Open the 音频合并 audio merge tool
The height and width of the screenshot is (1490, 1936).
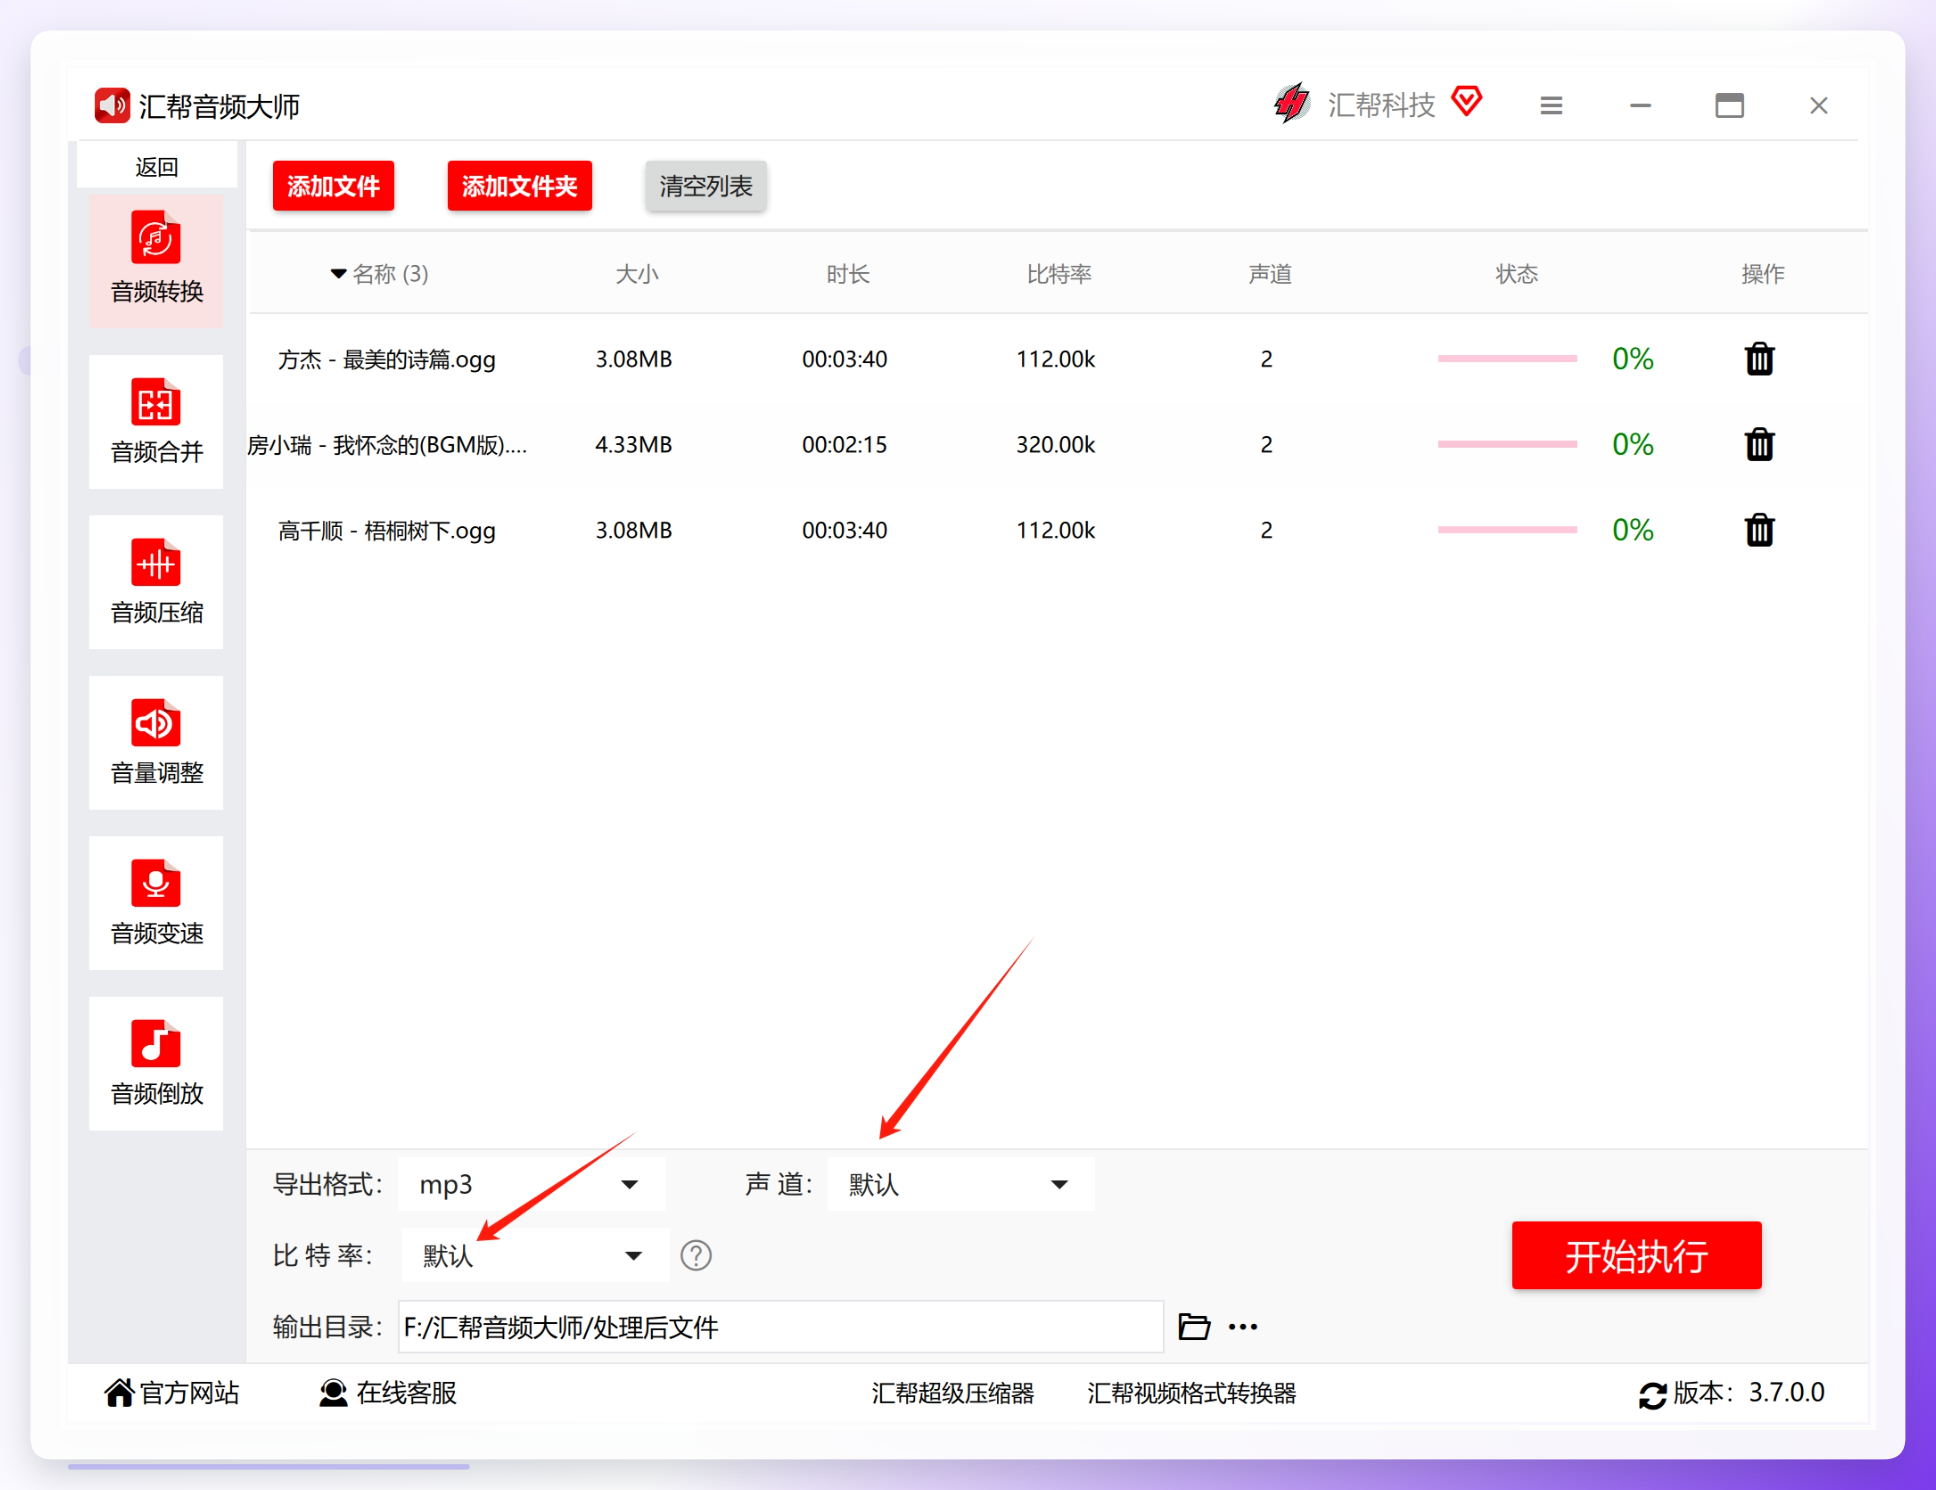156,421
